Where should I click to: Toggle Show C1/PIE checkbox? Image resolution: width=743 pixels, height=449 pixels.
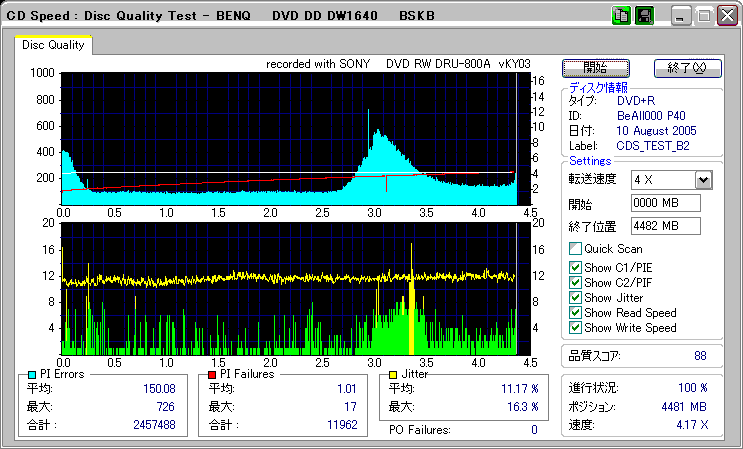point(575,267)
